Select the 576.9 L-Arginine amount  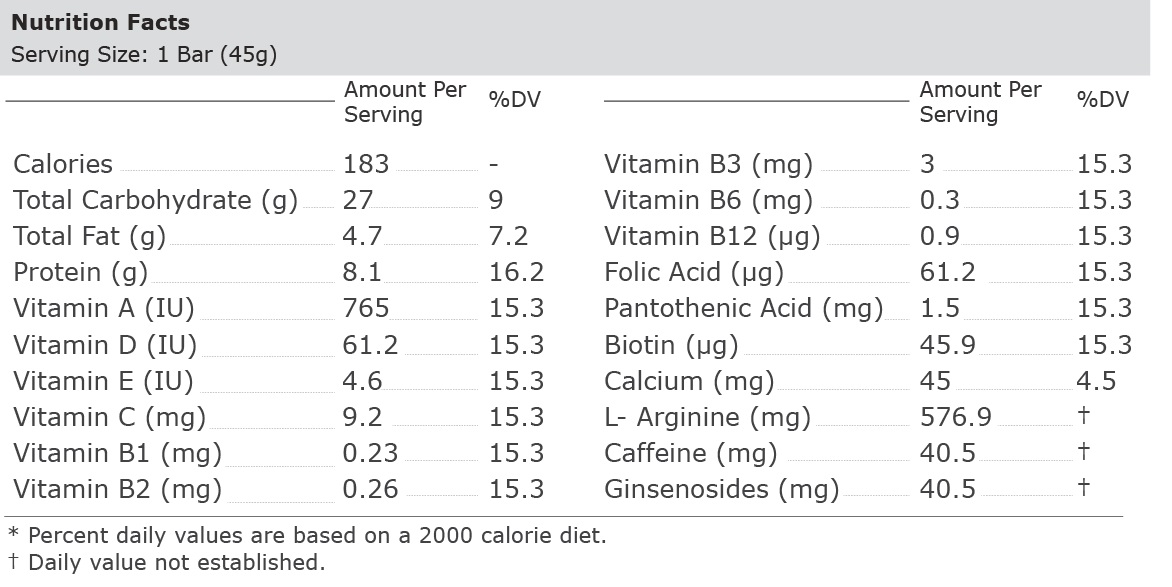coord(956,417)
